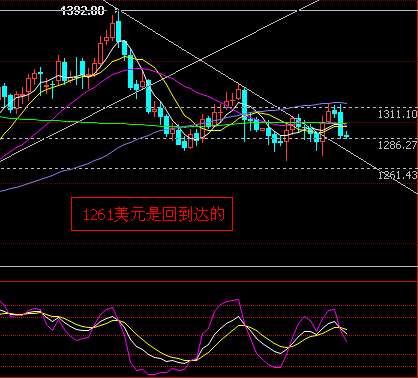Click the 1392.80 peak price label
The height and width of the screenshot is (378, 418).
(x=83, y=11)
